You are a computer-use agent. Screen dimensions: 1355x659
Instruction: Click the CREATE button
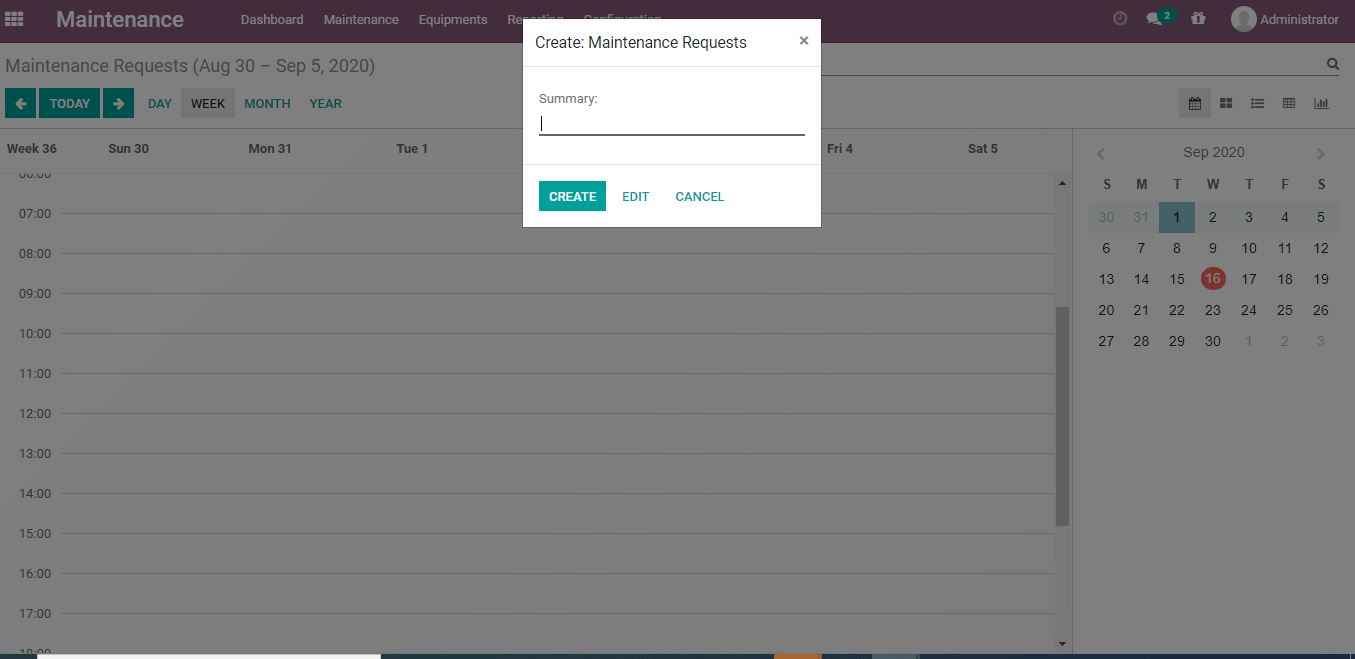click(x=572, y=196)
